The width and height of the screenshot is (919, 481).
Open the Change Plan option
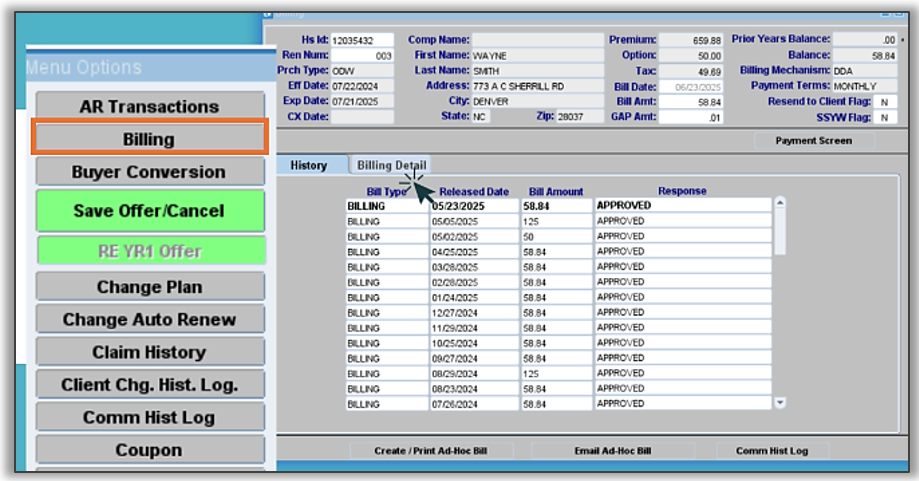point(149,287)
